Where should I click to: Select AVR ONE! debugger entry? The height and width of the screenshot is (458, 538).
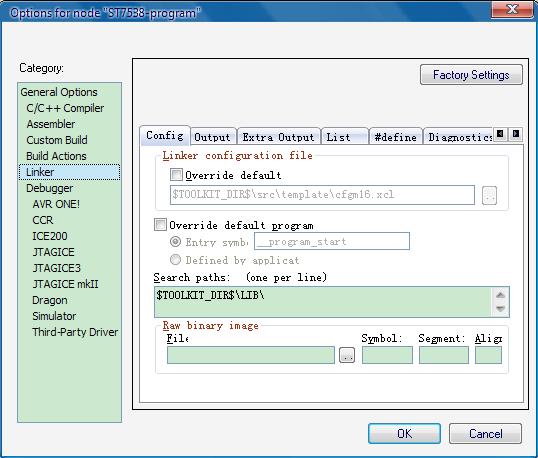[x=56, y=204]
